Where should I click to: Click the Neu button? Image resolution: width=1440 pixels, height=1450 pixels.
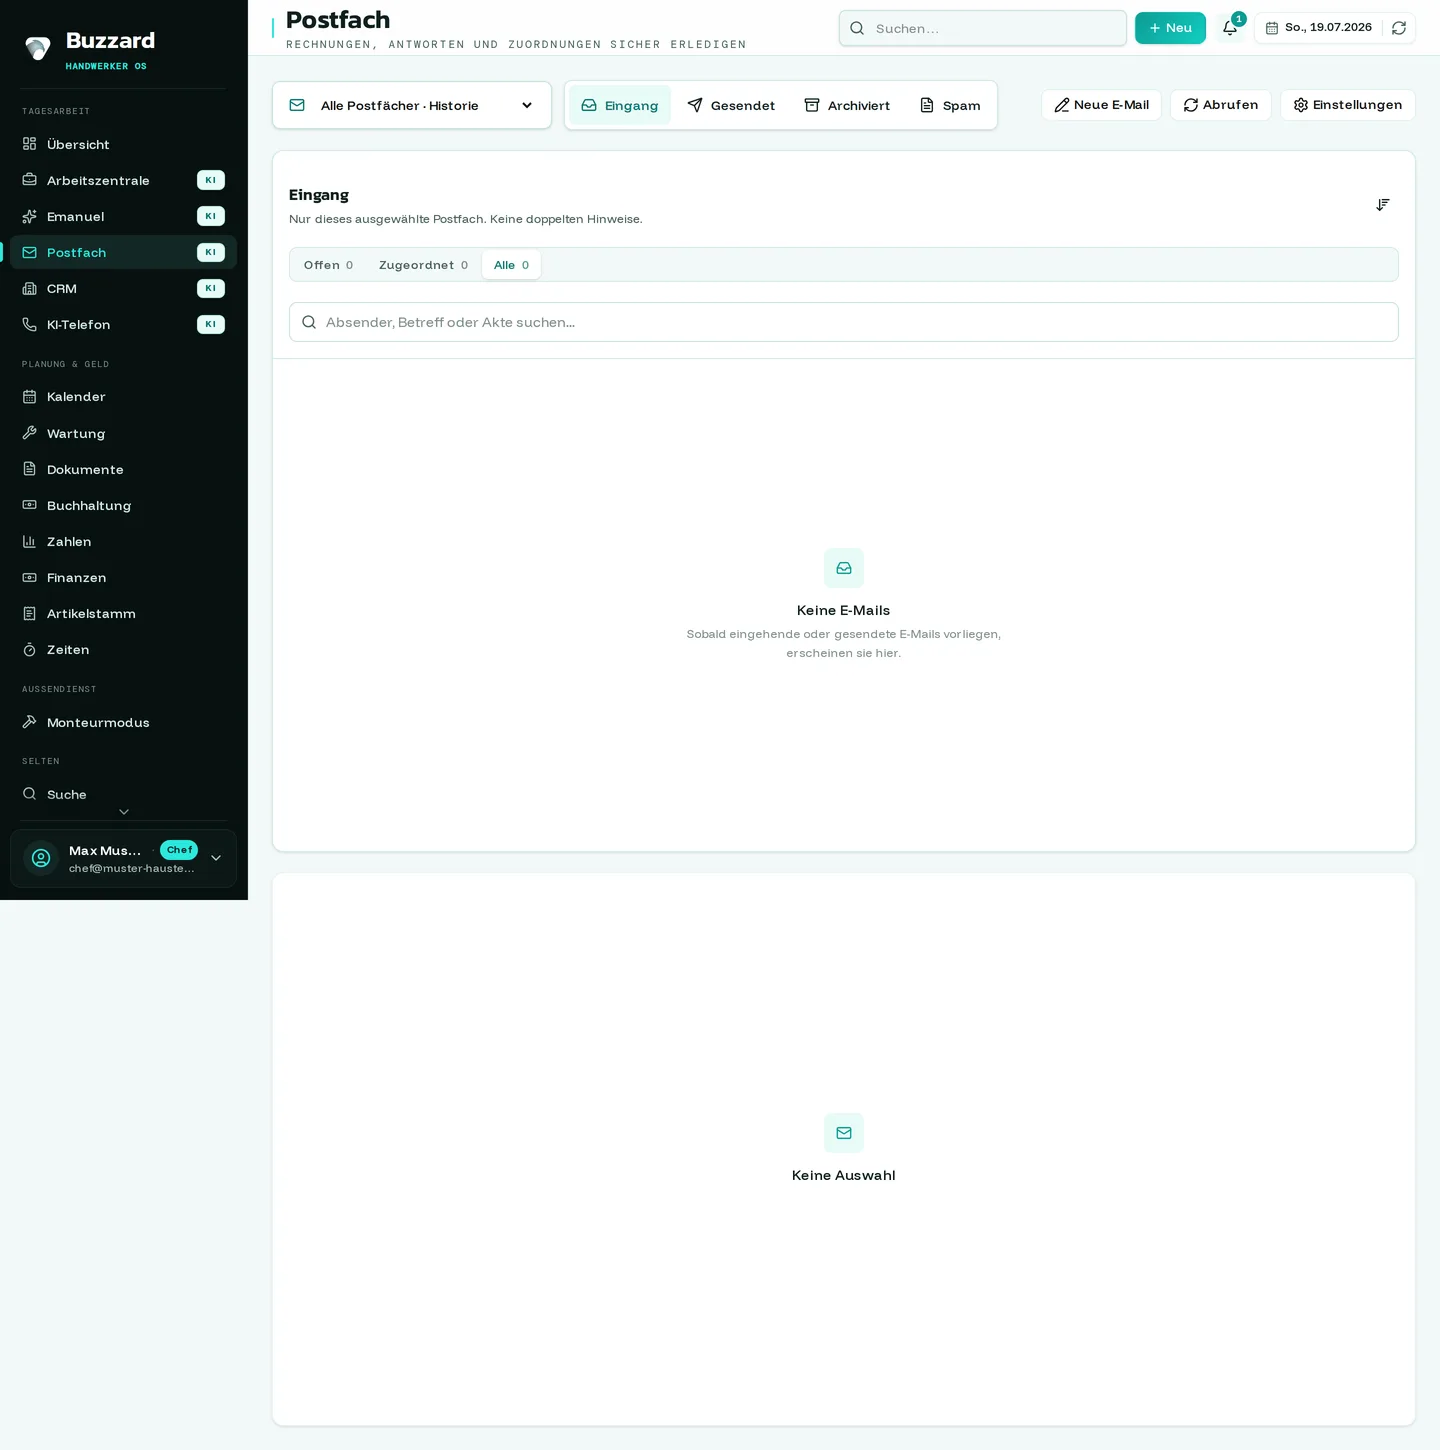click(1170, 28)
